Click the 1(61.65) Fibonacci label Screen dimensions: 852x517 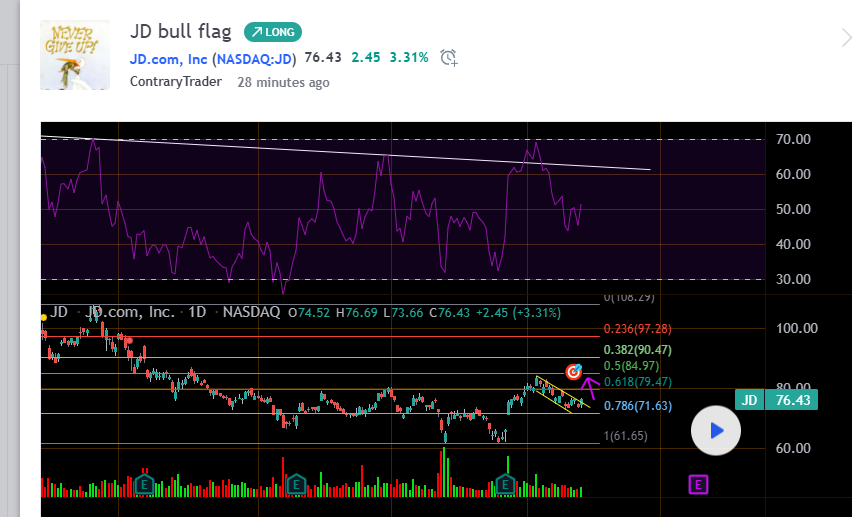pos(625,435)
